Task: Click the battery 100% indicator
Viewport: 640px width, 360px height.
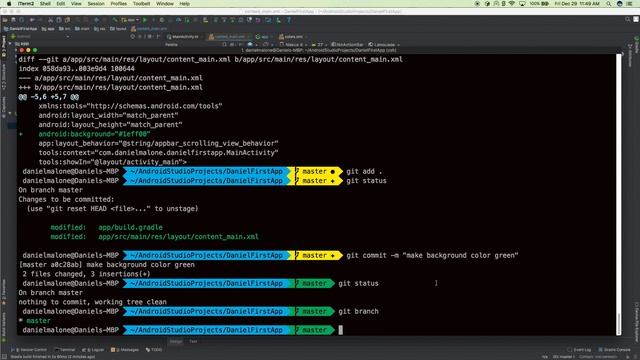Action: pos(539,4)
